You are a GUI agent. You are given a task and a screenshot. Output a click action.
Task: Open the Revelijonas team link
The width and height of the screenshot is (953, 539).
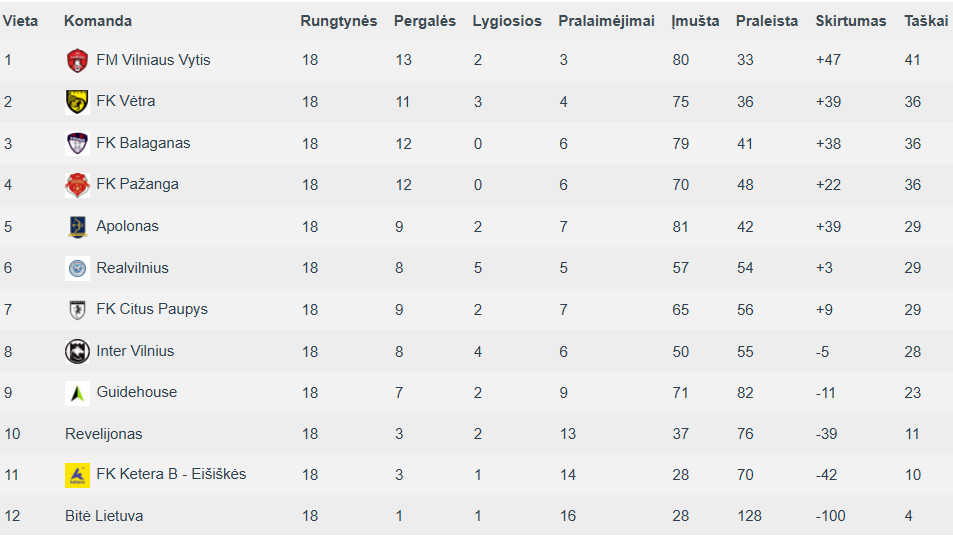(103, 434)
